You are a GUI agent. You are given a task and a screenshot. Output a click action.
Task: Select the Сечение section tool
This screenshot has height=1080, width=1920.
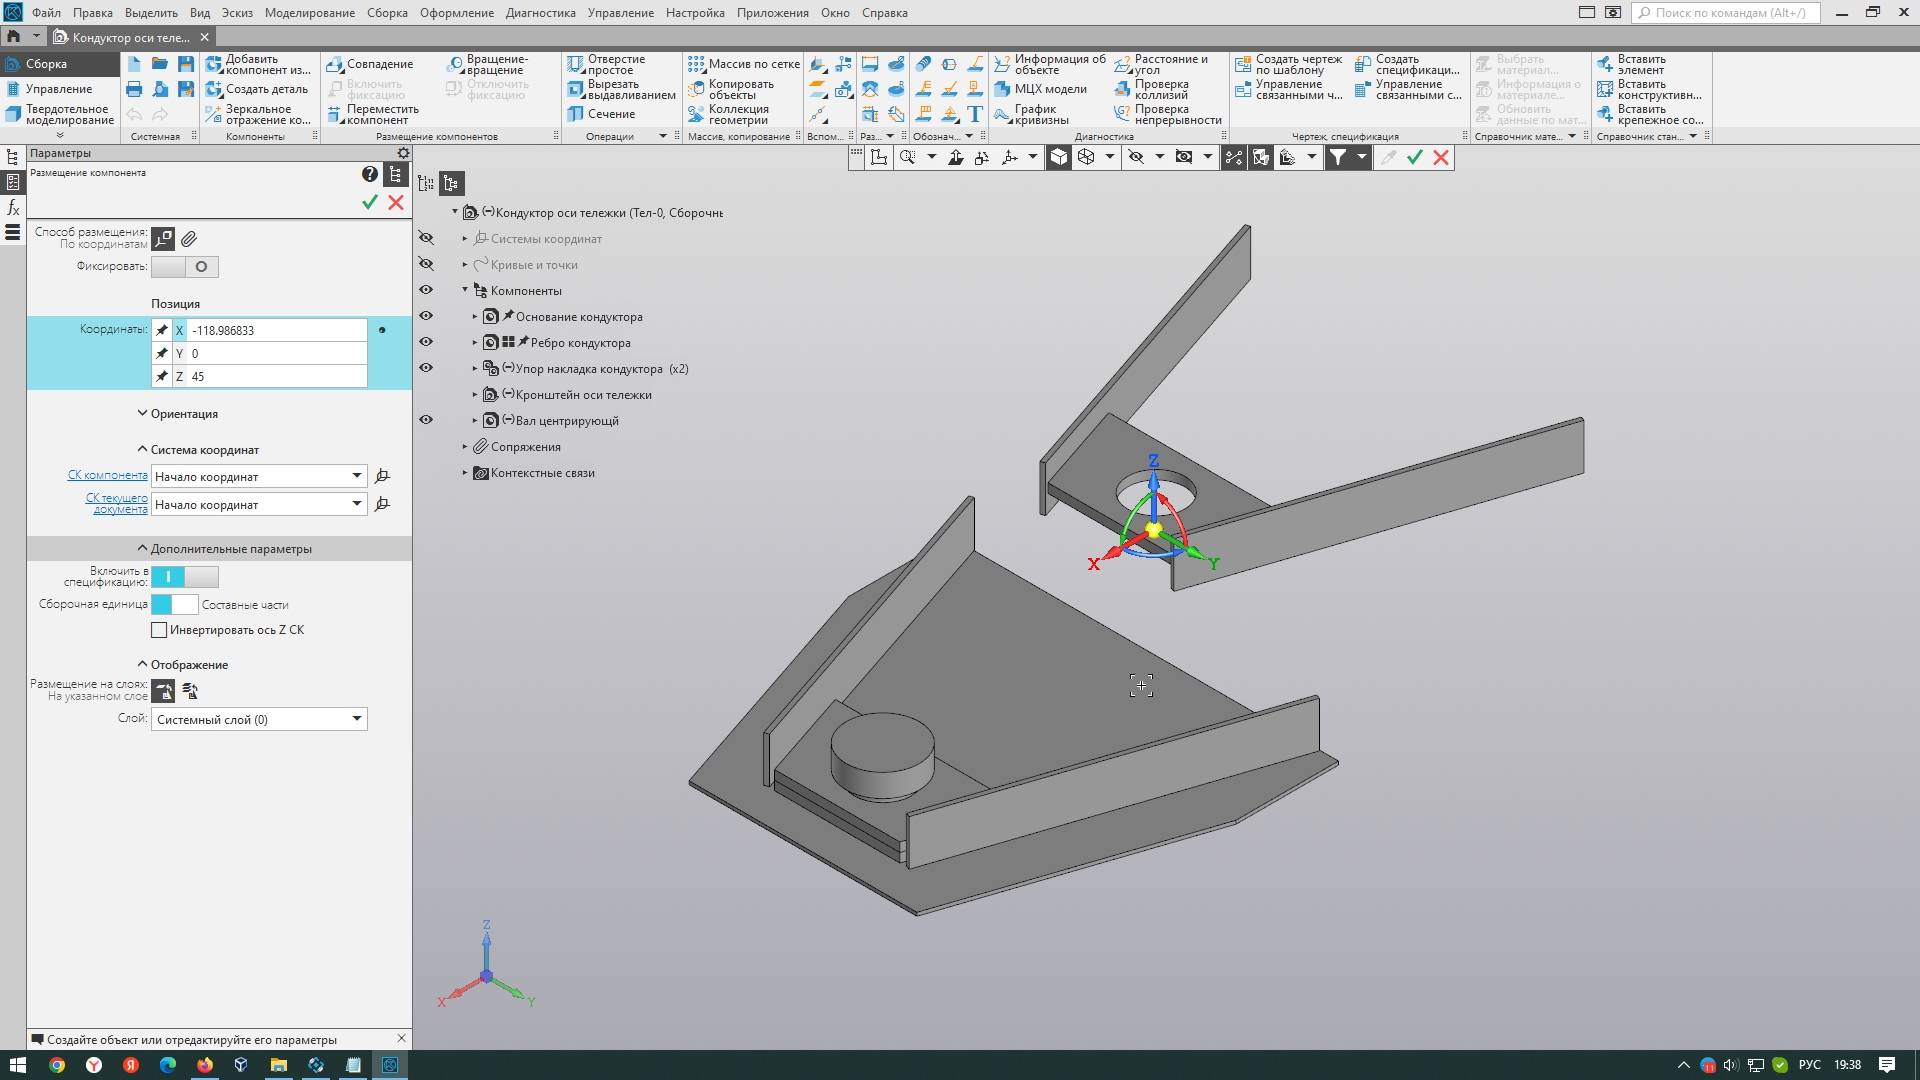576,114
